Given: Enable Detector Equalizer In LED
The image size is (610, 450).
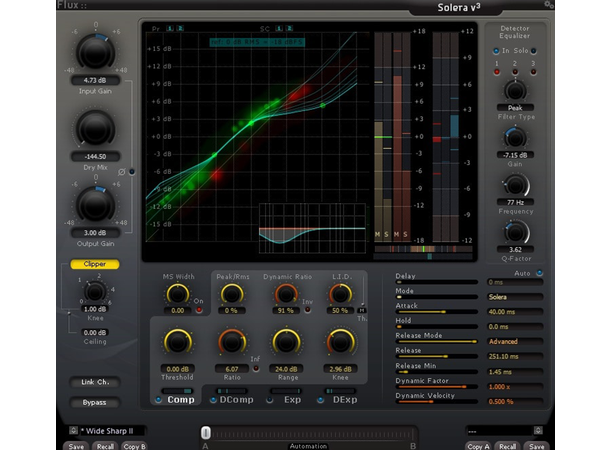Looking at the screenshot, I should pos(496,51).
